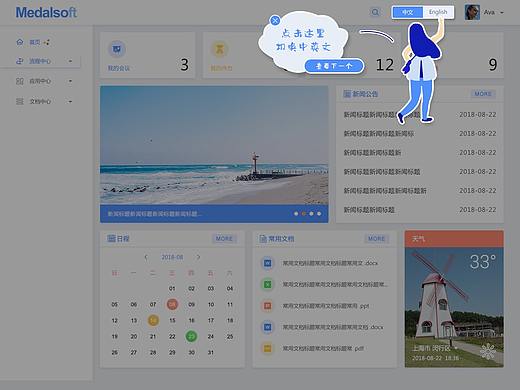
Task: Select yellow-highlighted date 14 in calendar
Action: [x=153, y=320]
